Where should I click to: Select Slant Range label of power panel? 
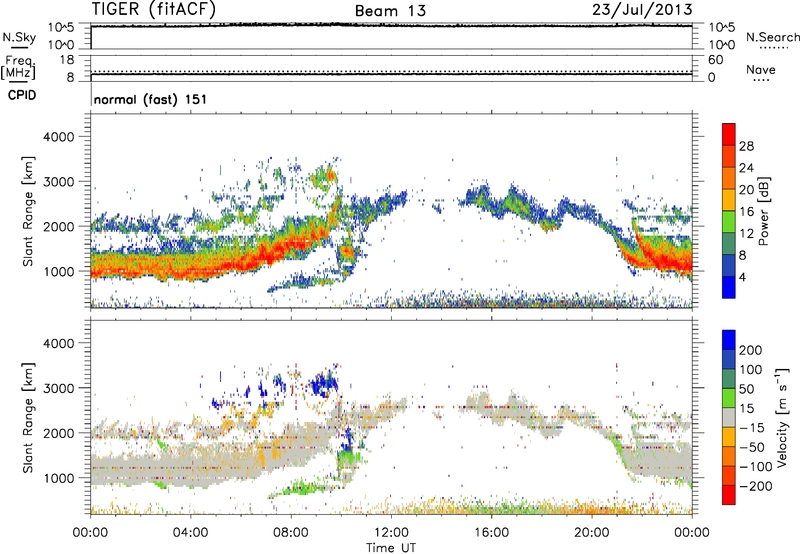pos(28,211)
